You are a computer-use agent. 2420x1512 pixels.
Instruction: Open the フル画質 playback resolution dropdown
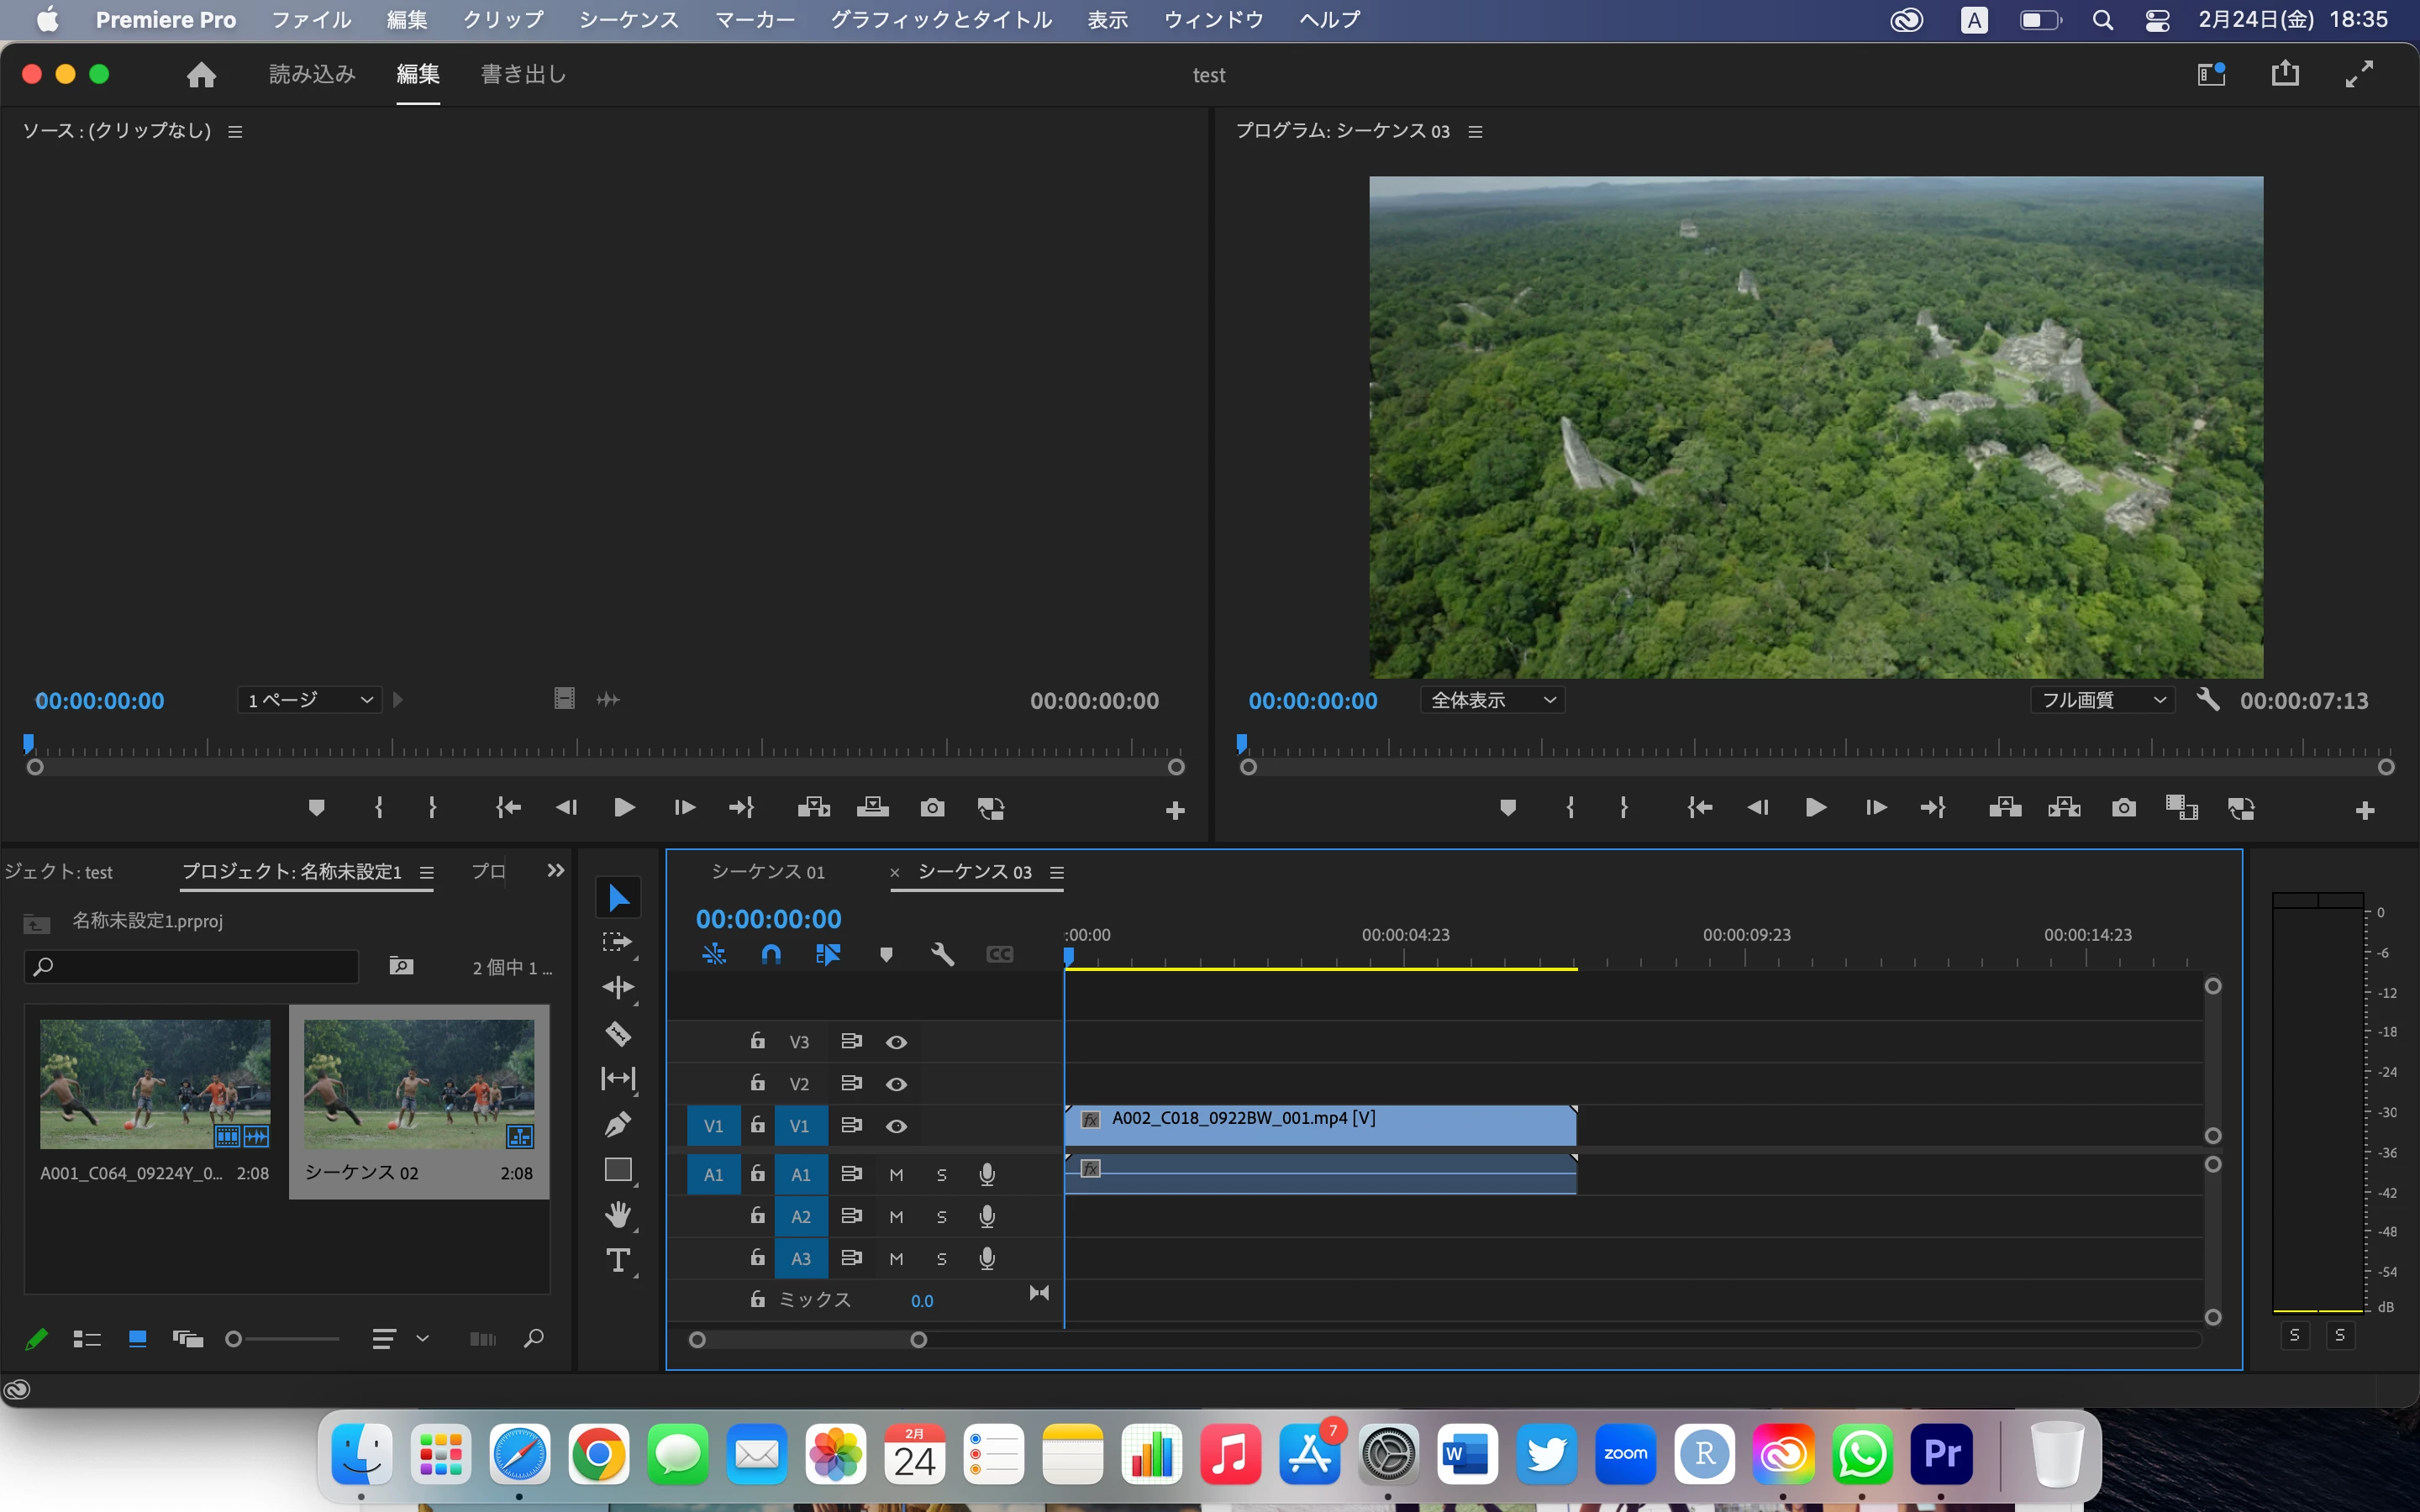point(2102,700)
